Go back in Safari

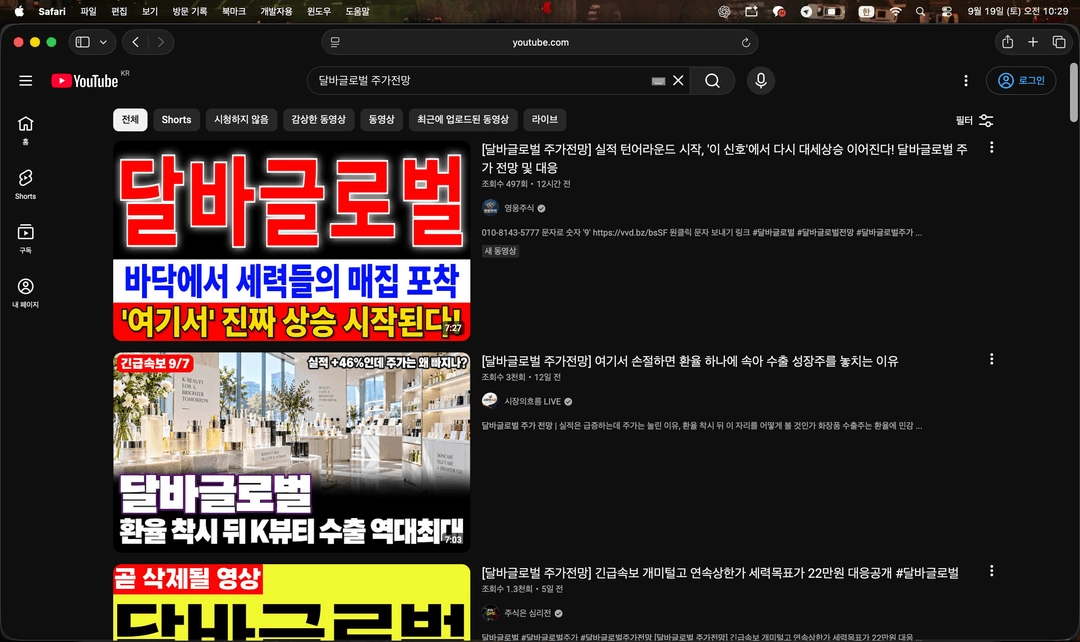coord(136,42)
